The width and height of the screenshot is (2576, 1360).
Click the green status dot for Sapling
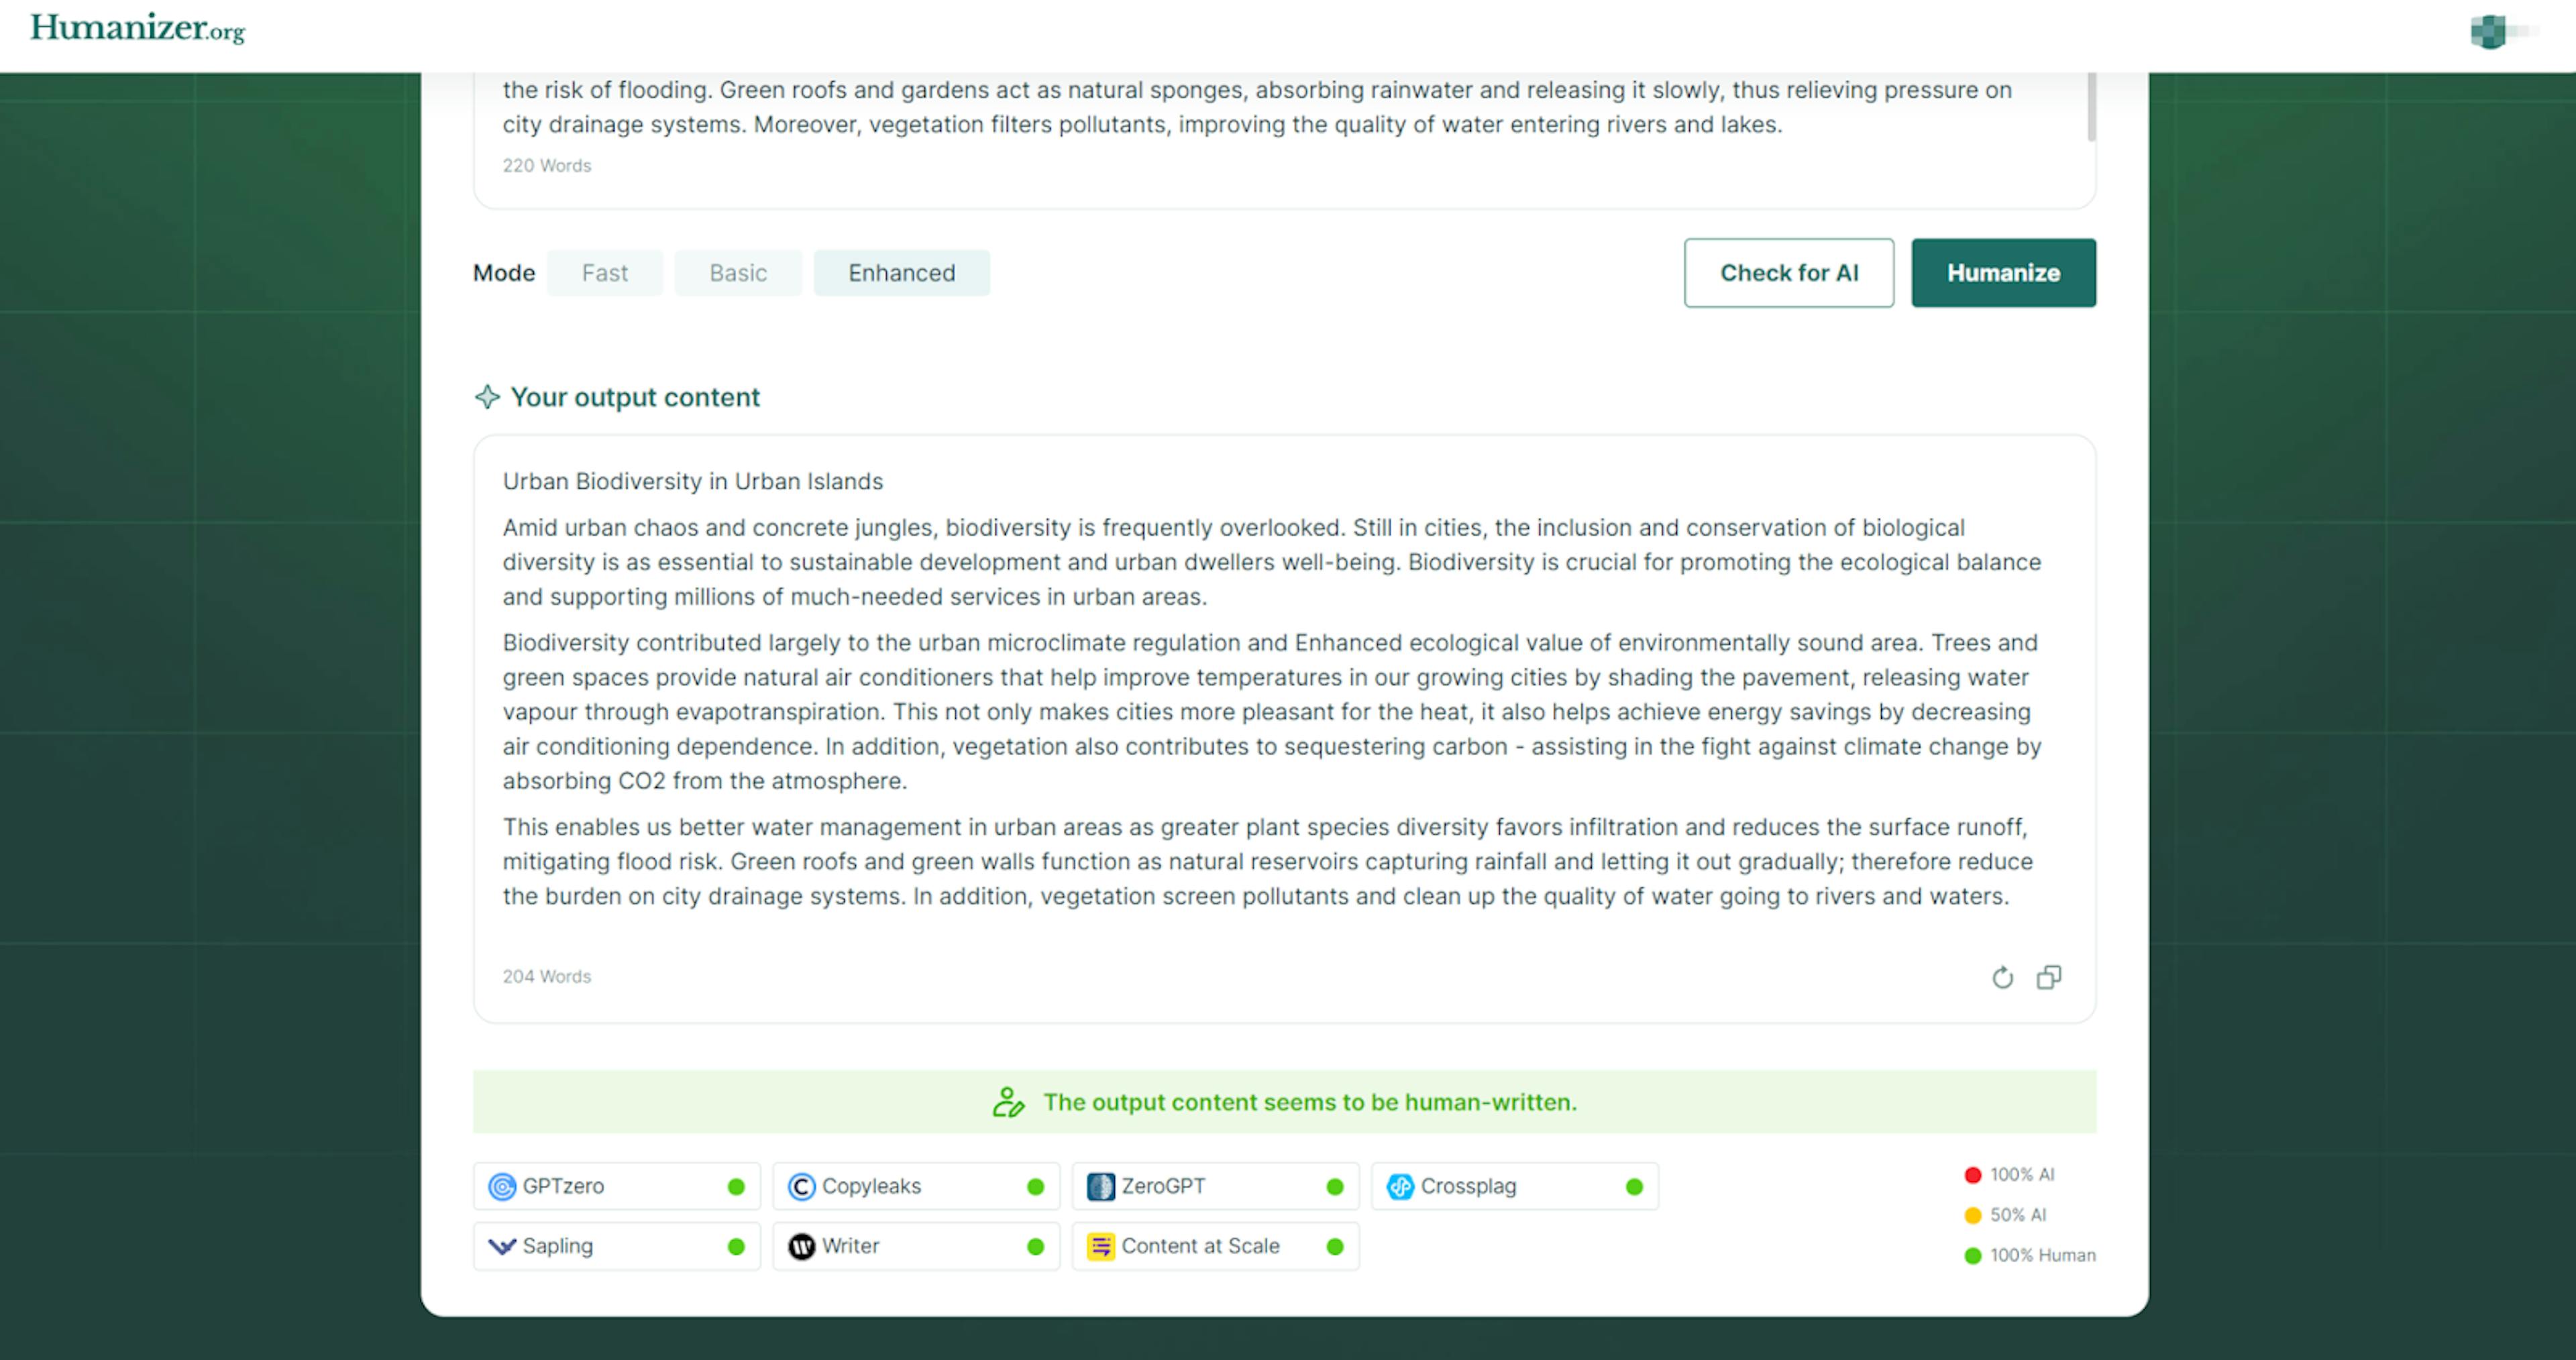click(x=736, y=1247)
